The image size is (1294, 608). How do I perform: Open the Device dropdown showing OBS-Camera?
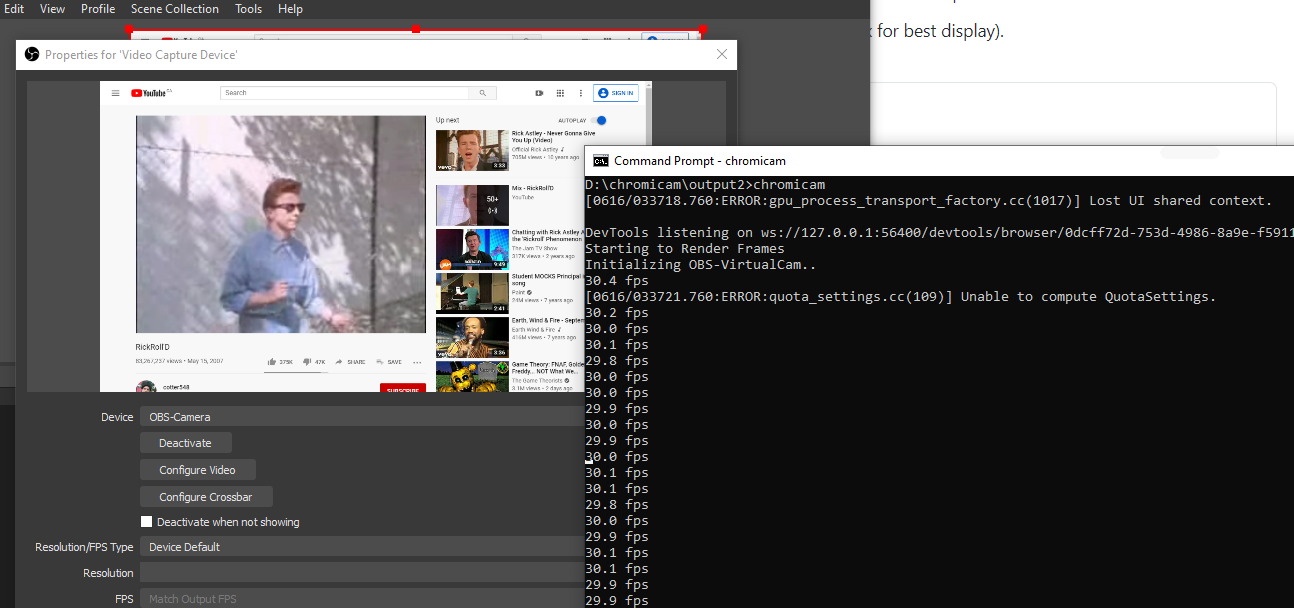[x=362, y=417]
